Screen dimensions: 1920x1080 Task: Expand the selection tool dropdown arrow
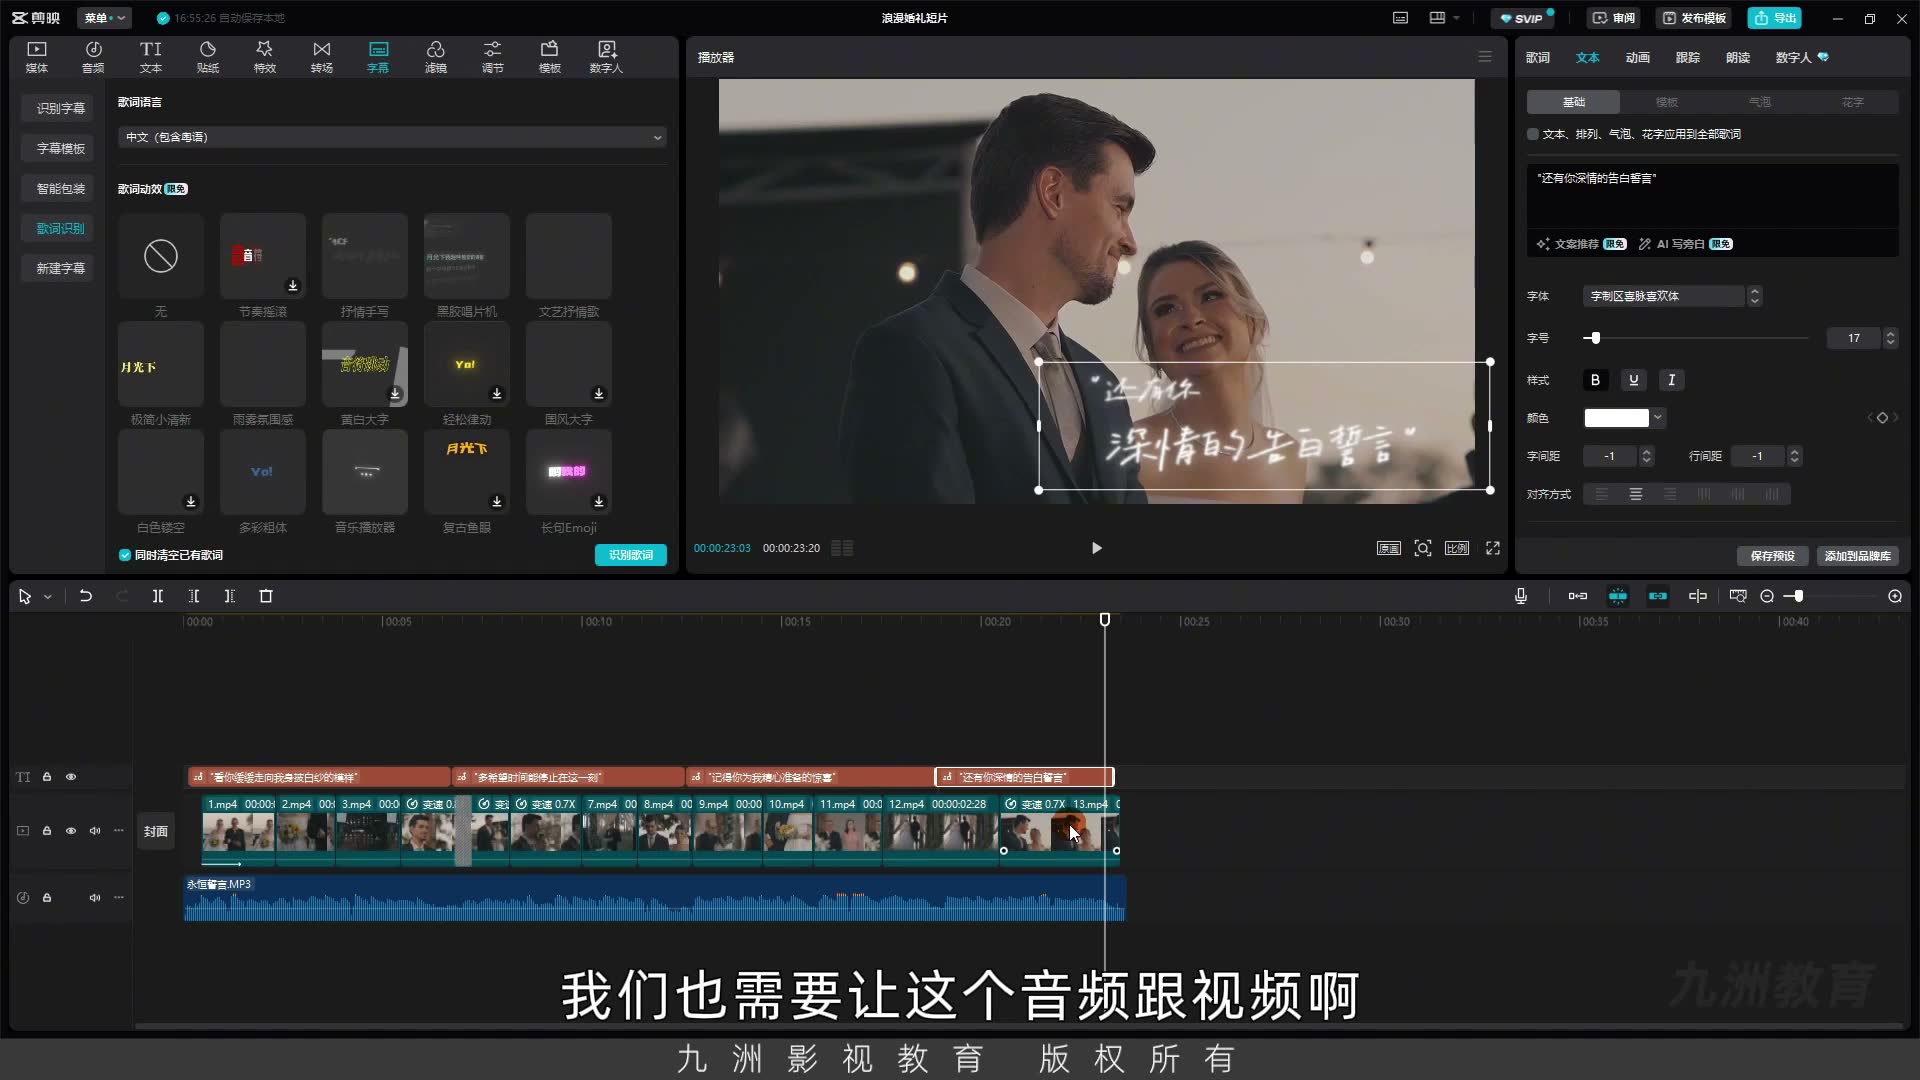(x=48, y=597)
